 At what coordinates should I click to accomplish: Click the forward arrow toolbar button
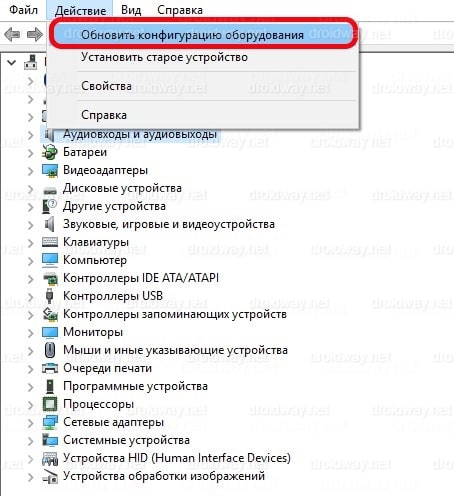pos(35,34)
